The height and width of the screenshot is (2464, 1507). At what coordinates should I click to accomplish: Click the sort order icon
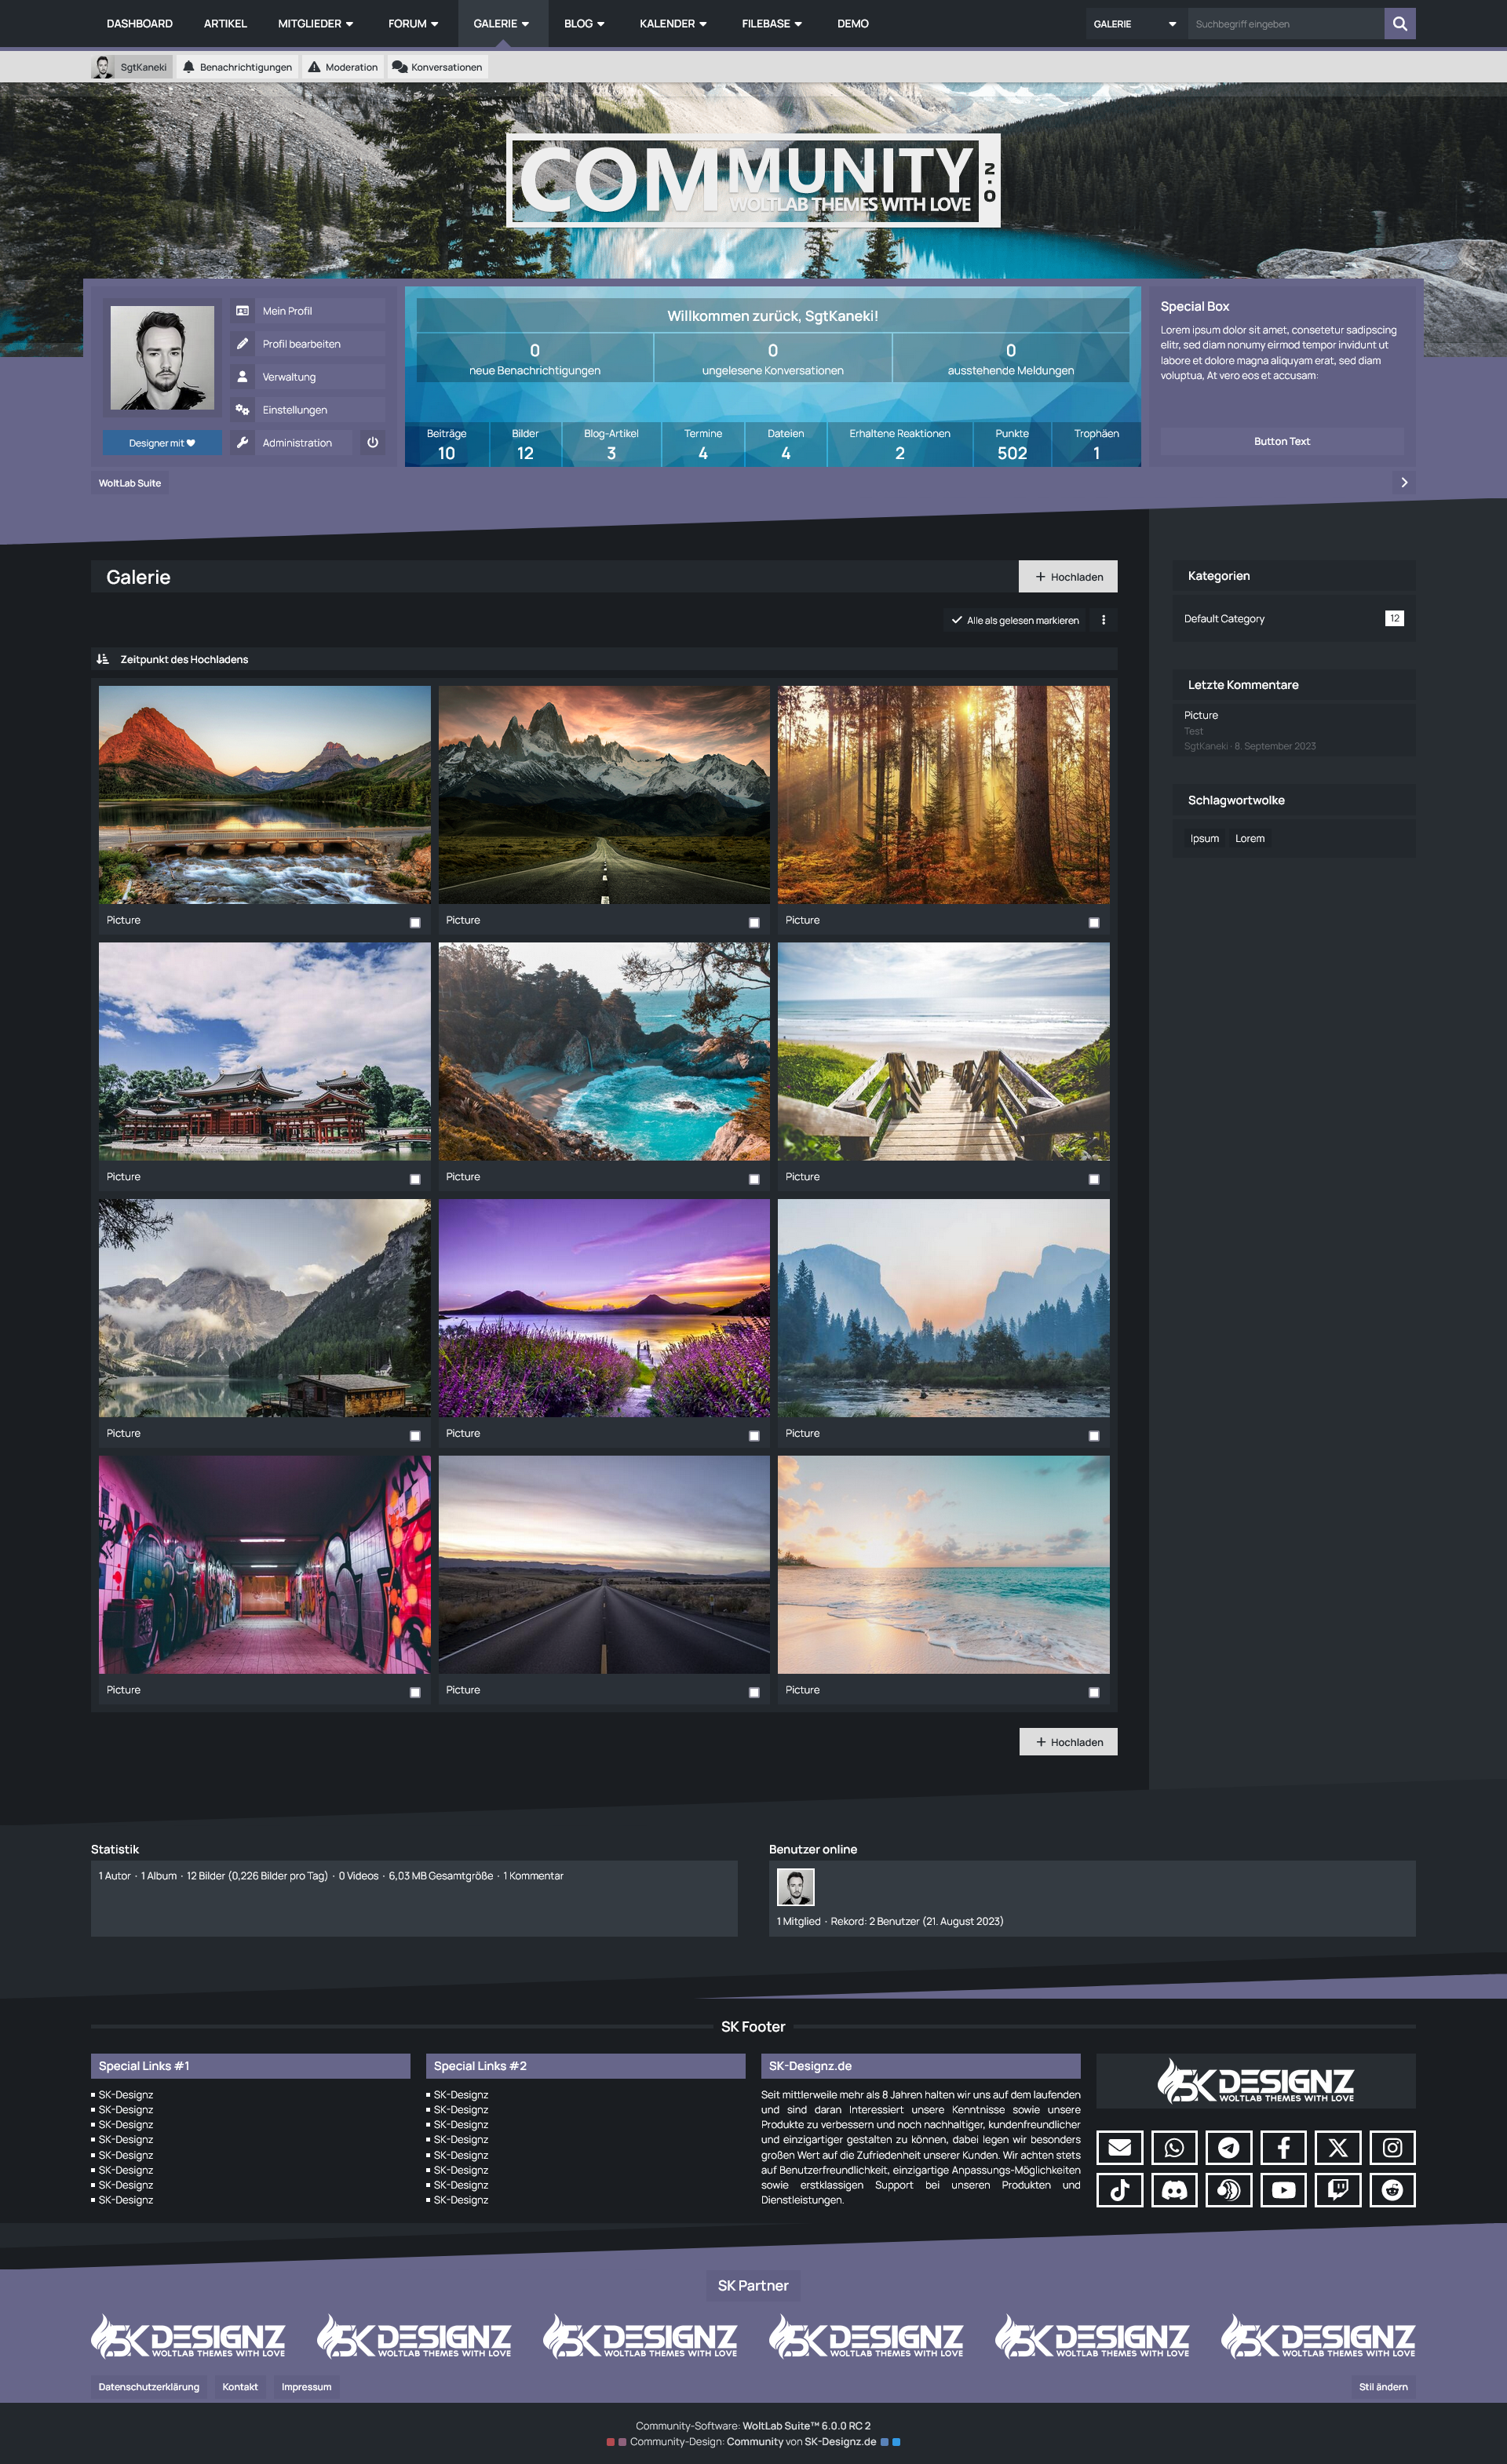[x=102, y=659]
